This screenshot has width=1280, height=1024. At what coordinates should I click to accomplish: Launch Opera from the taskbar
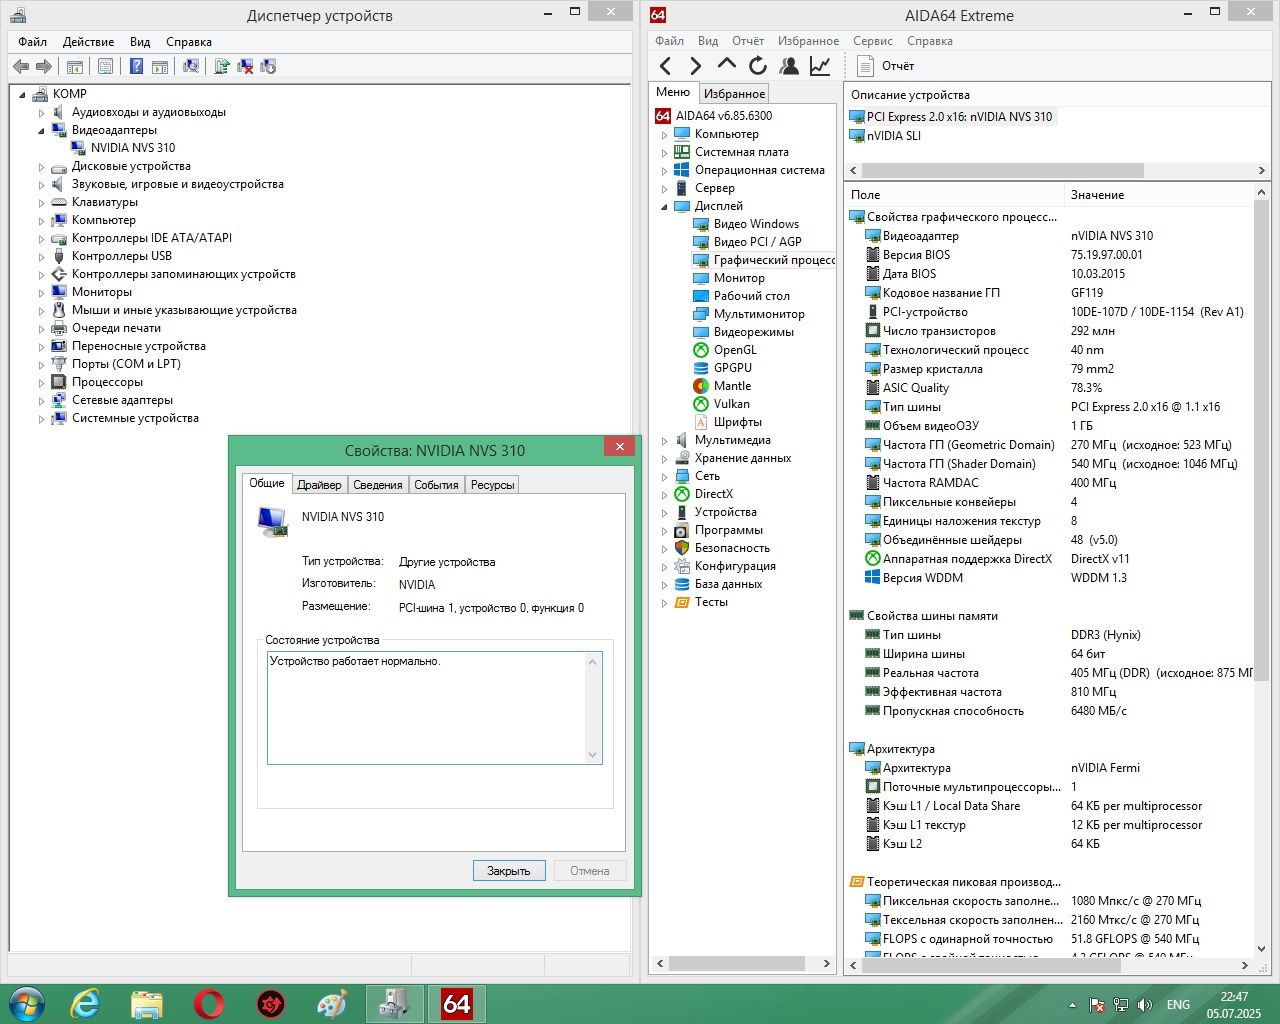(209, 1003)
